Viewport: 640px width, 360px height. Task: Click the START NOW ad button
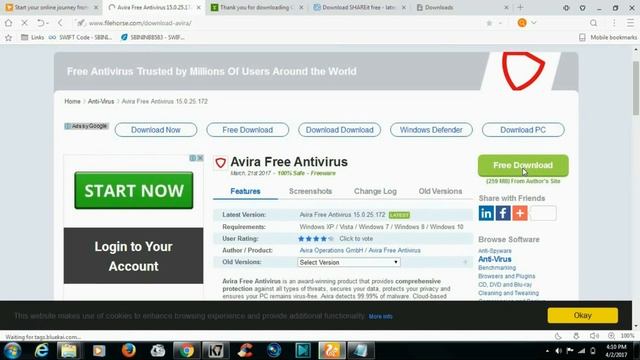pyautogui.click(x=133, y=191)
